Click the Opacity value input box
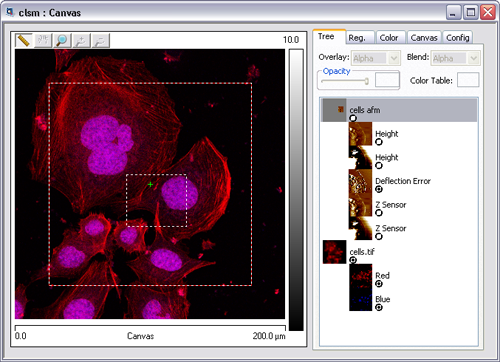500x362 pixels. coord(387,80)
